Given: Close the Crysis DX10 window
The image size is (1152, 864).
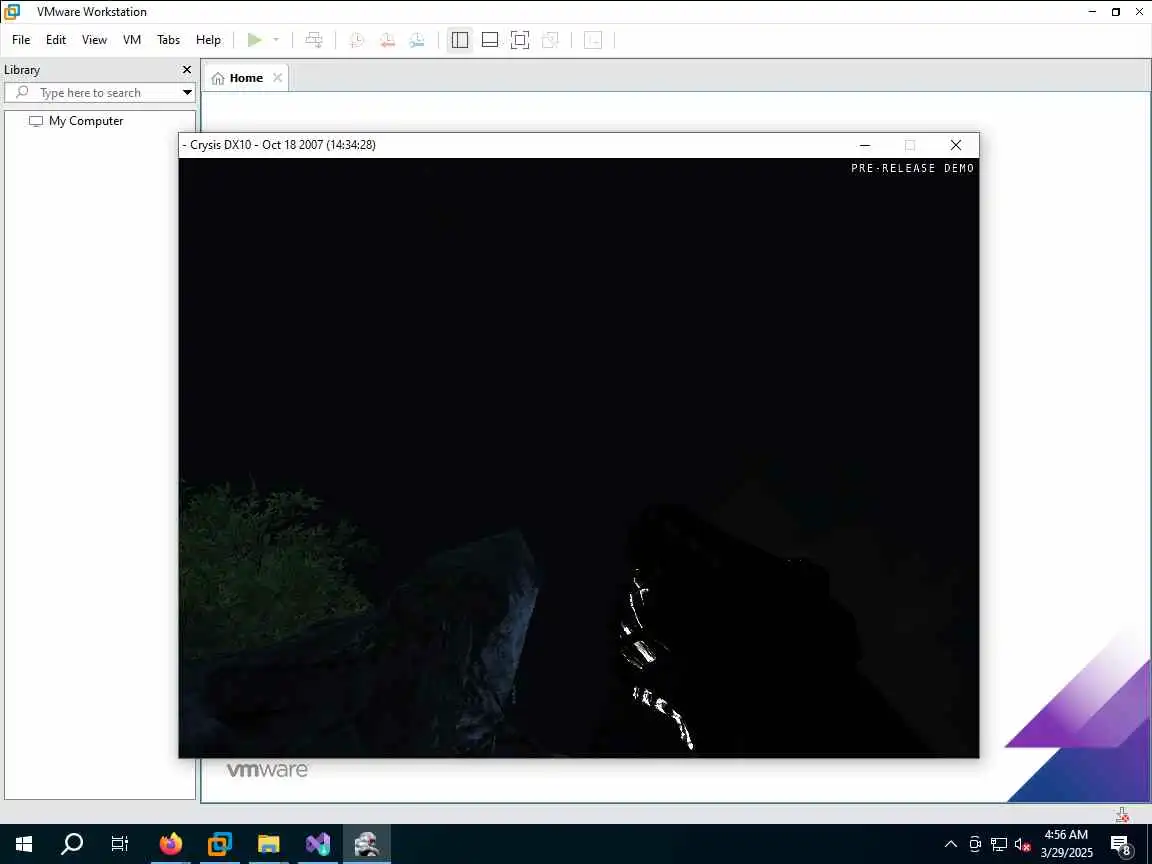Looking at the screenshot, I should [x=956, y=145].
